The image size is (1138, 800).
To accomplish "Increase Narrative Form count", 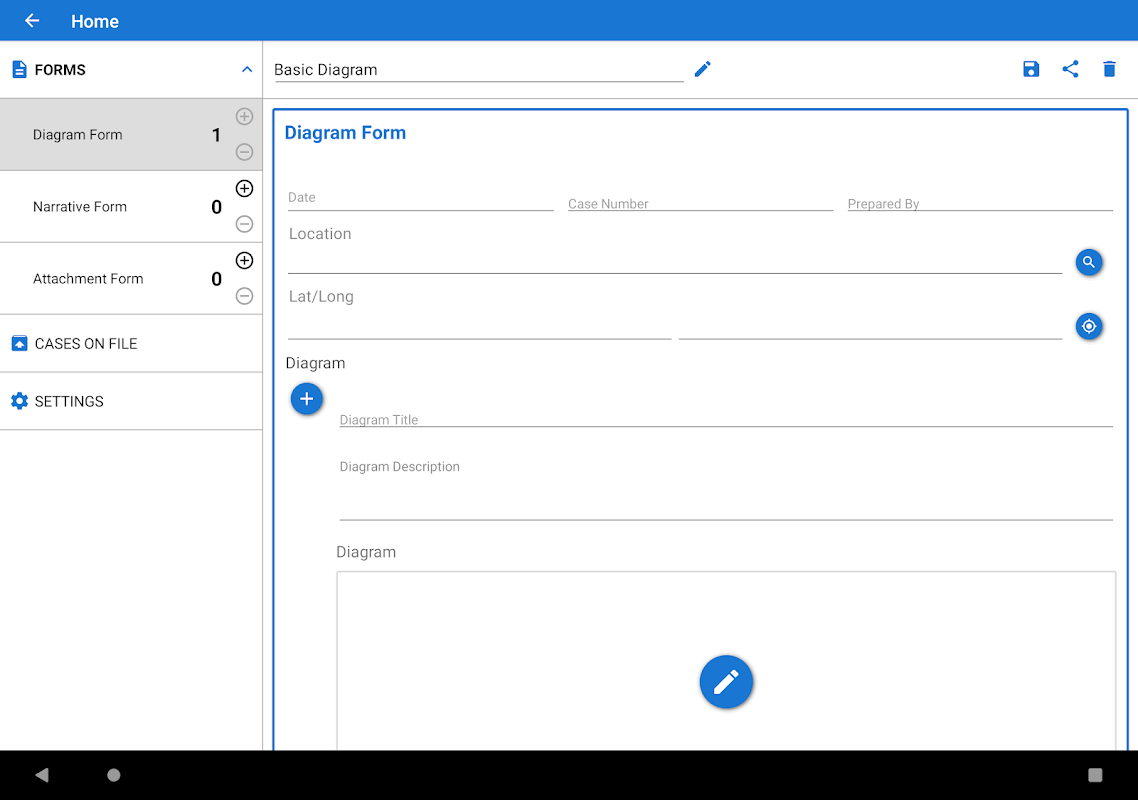I will (x=245, y=189).
